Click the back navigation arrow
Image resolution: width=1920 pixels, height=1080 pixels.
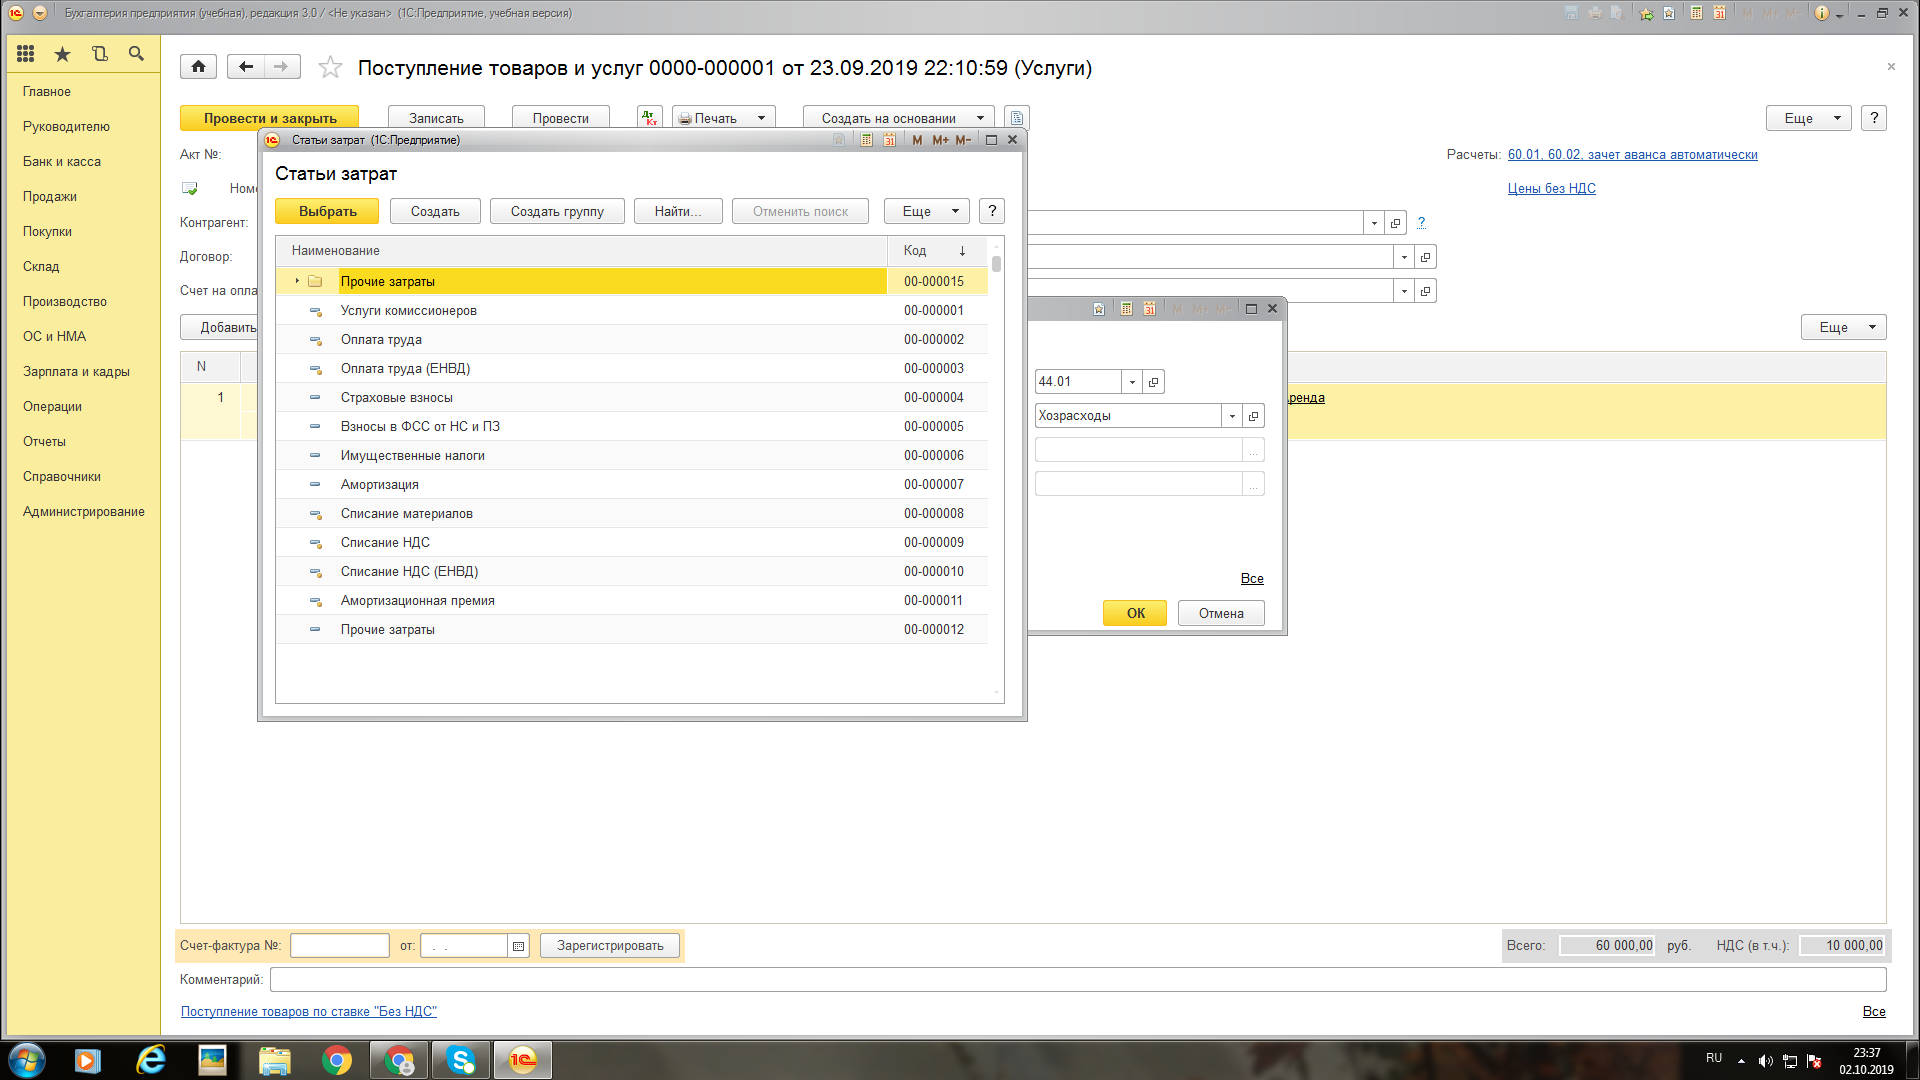point(246,67)
